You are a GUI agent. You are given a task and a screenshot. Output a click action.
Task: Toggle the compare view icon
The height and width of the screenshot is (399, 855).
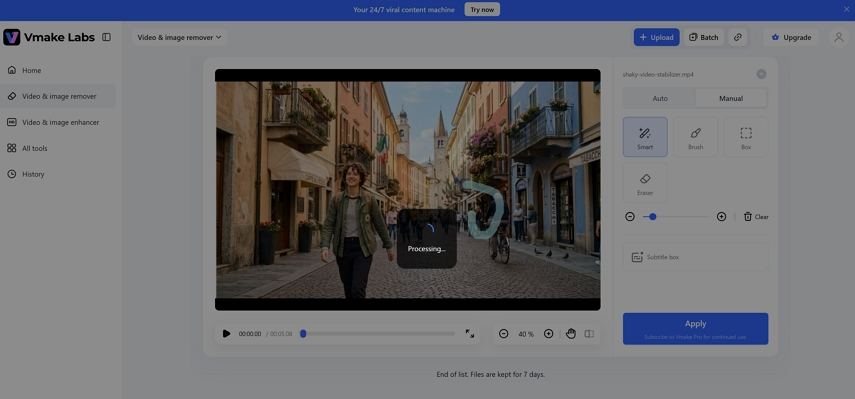point(589,334)
